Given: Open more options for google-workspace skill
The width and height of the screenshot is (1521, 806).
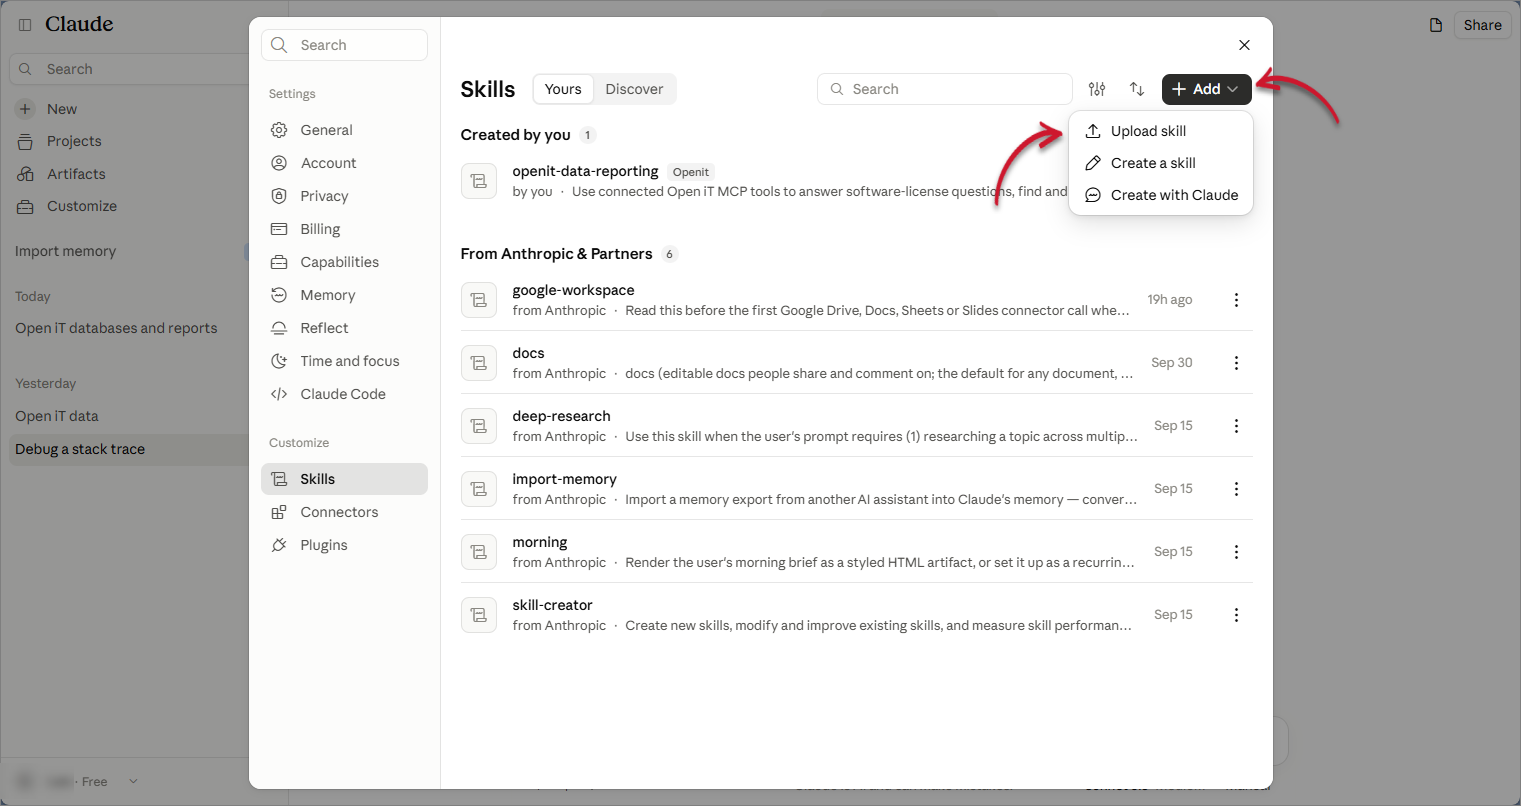Looking at the screenshot, I should click(1236, 300).
